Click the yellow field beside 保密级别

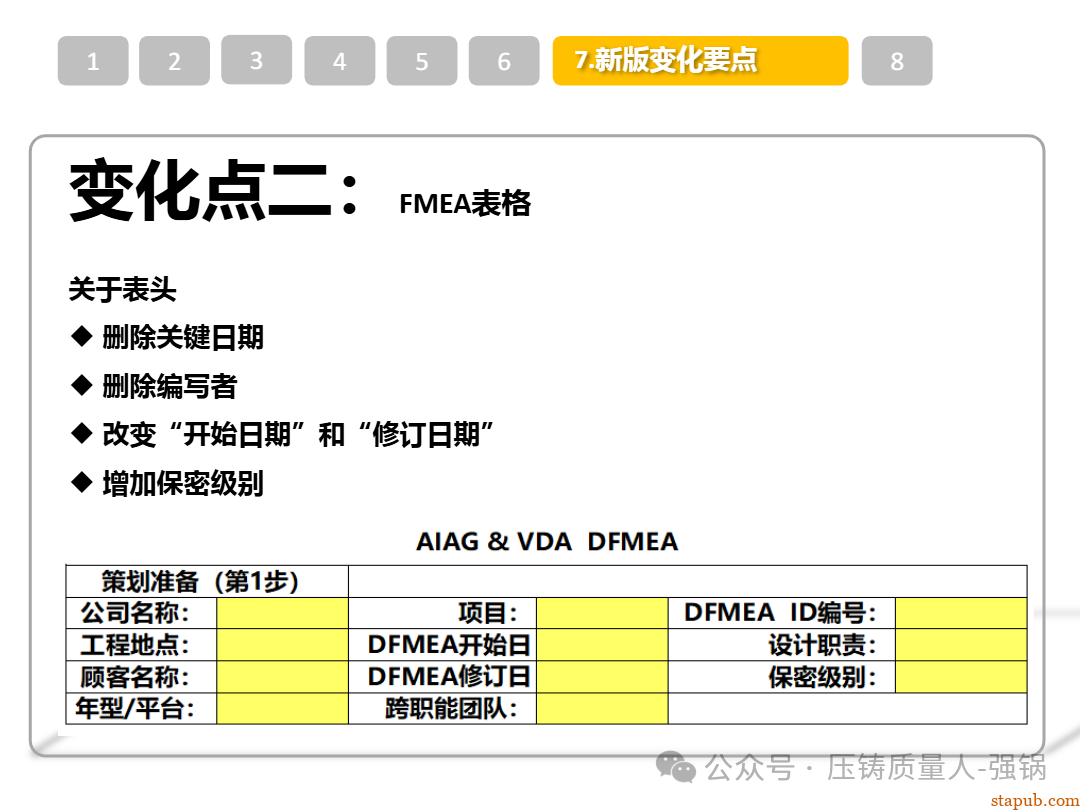(961, 676)
